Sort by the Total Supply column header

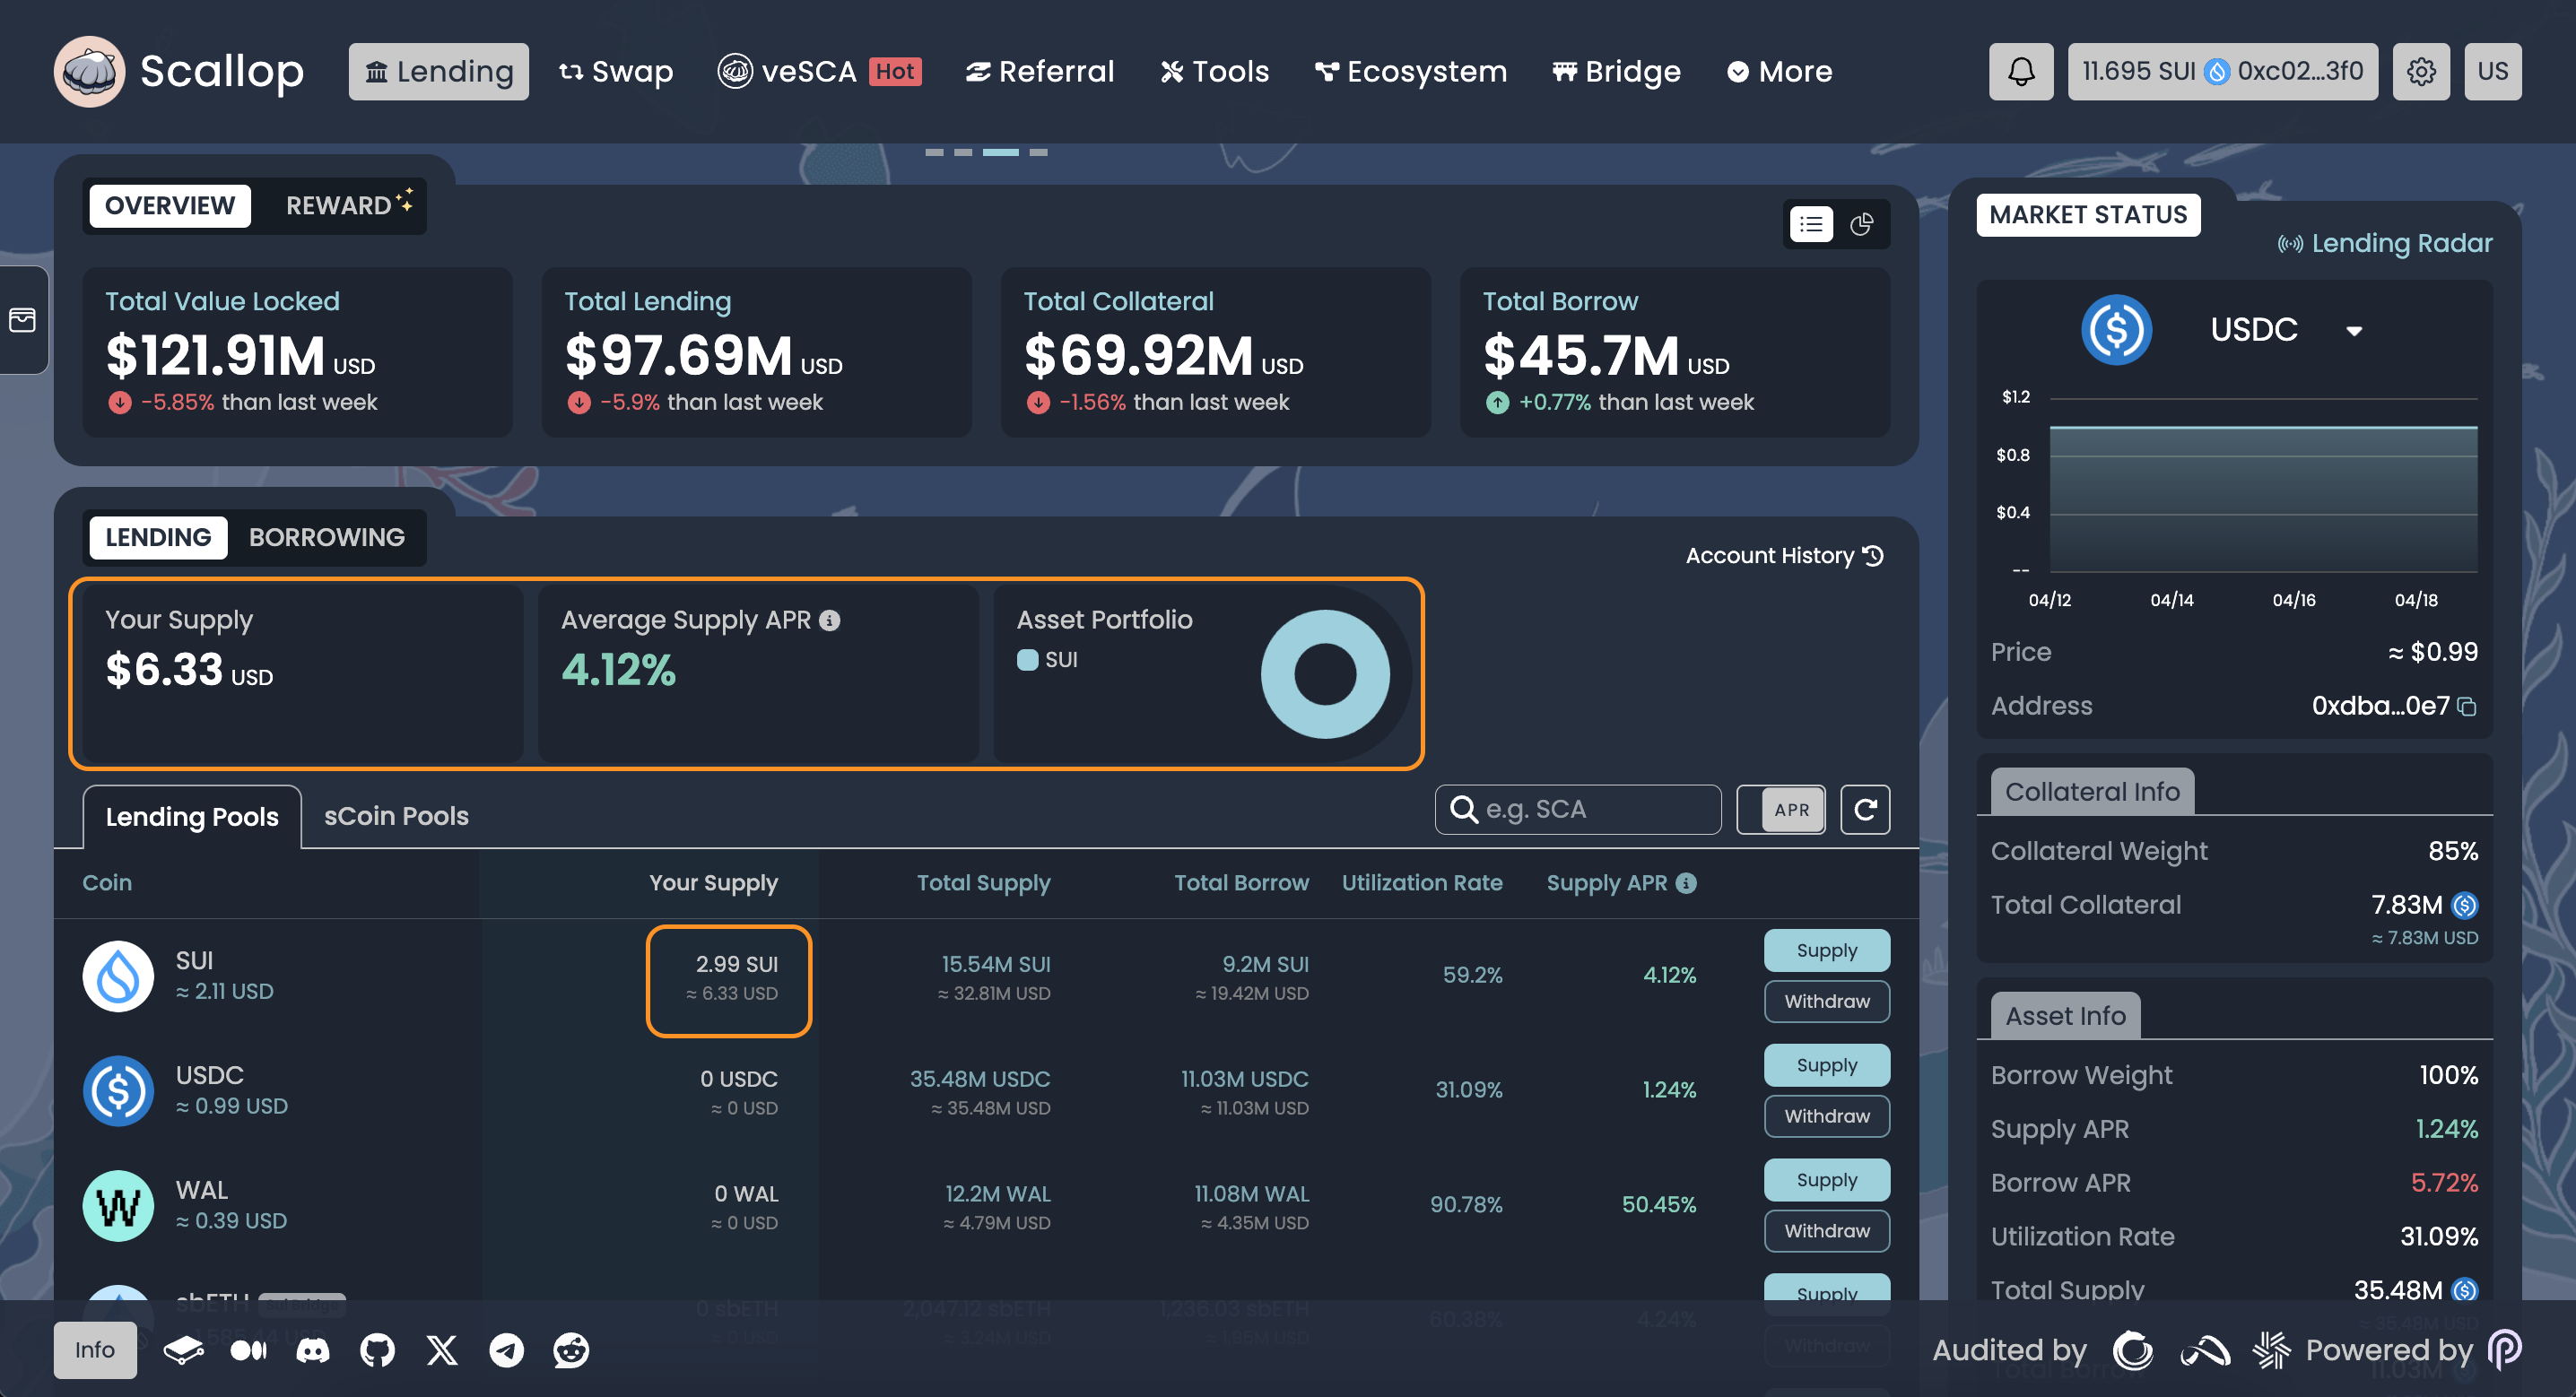pyautogui.click(x=983, y=883)
